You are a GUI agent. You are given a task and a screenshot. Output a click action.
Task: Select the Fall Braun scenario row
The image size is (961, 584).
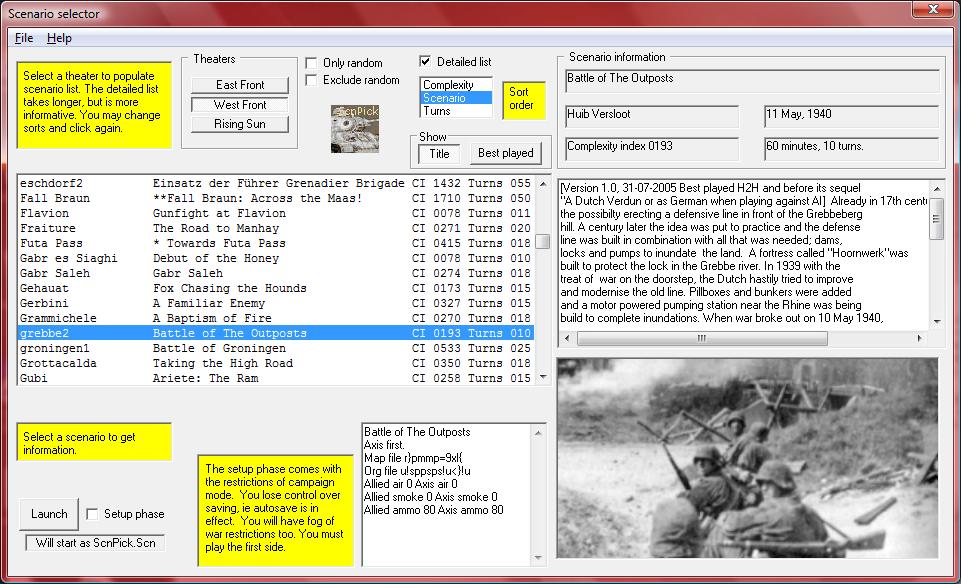coord(275,198)
